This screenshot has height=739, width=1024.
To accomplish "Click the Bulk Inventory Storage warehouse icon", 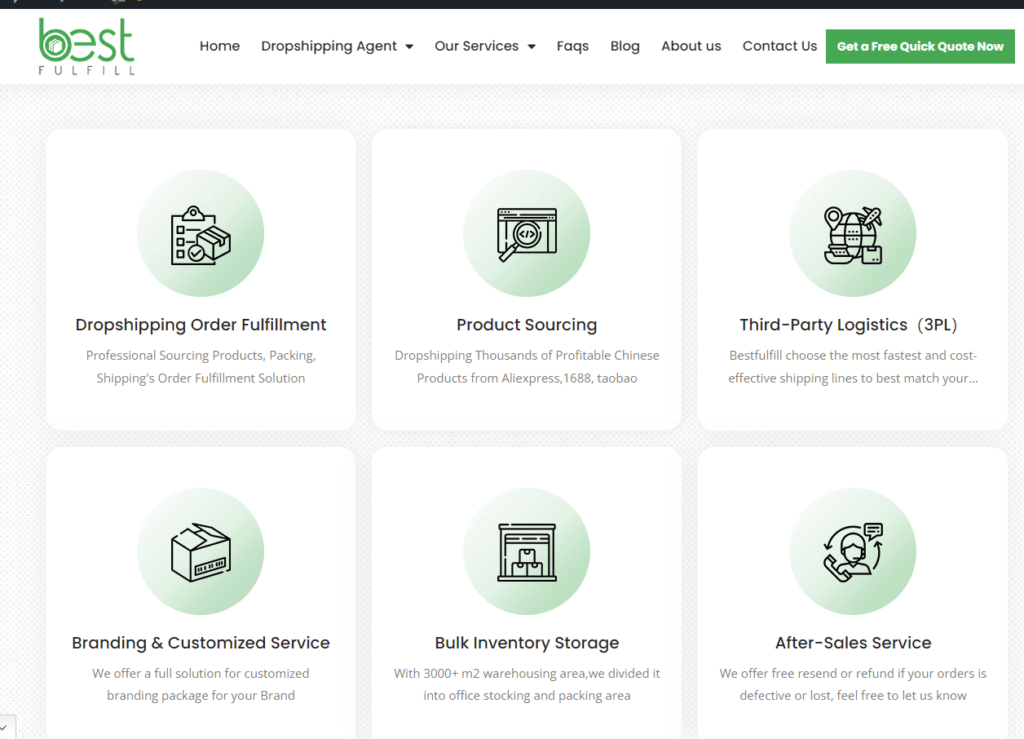I will pyautogui.click(x=526, y=552).
